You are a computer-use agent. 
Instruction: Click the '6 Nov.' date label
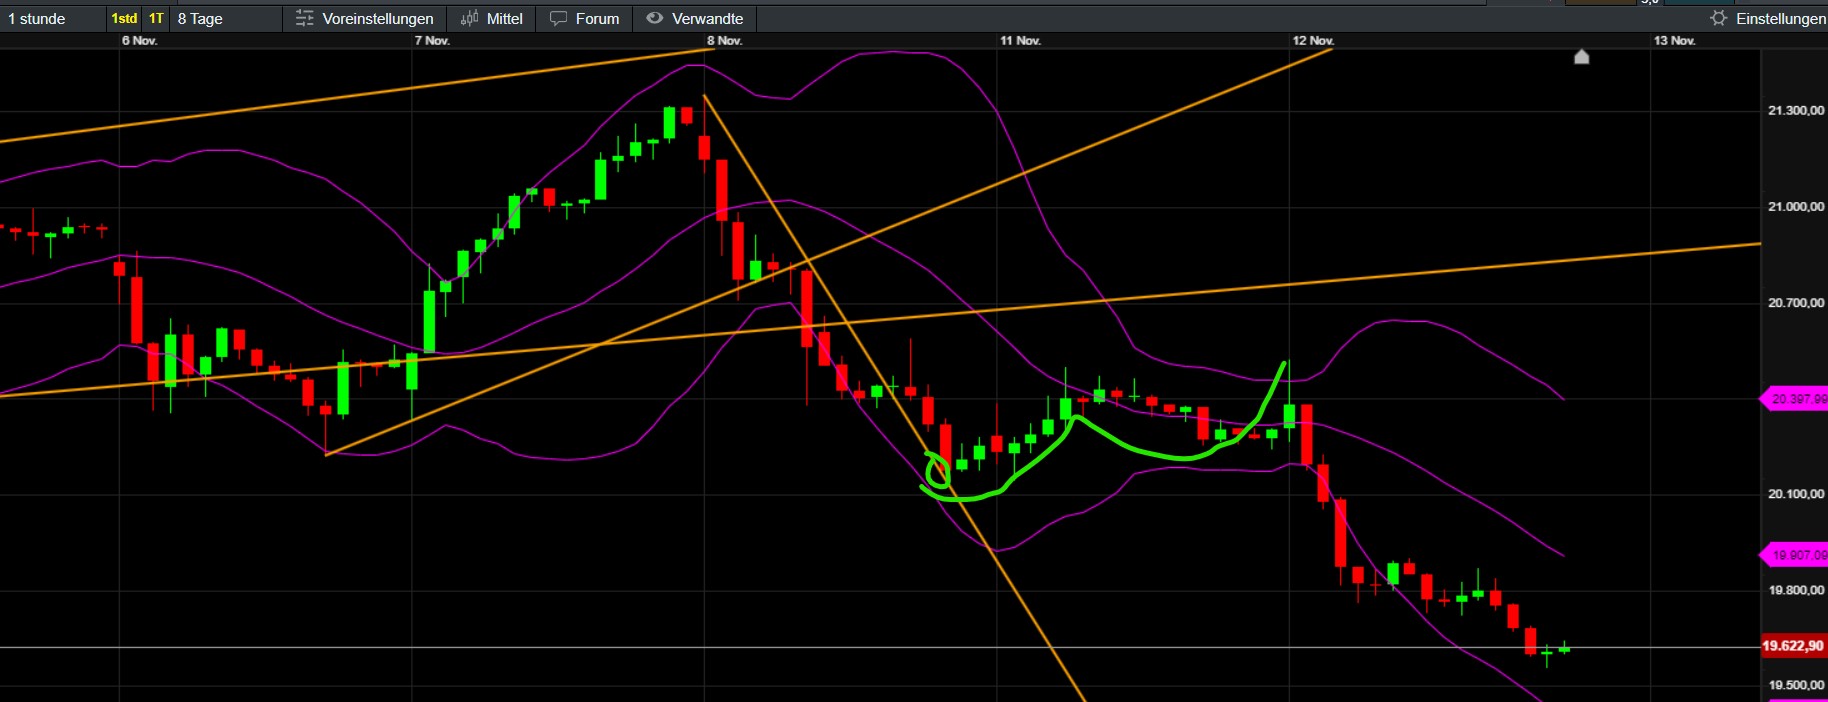139,41
